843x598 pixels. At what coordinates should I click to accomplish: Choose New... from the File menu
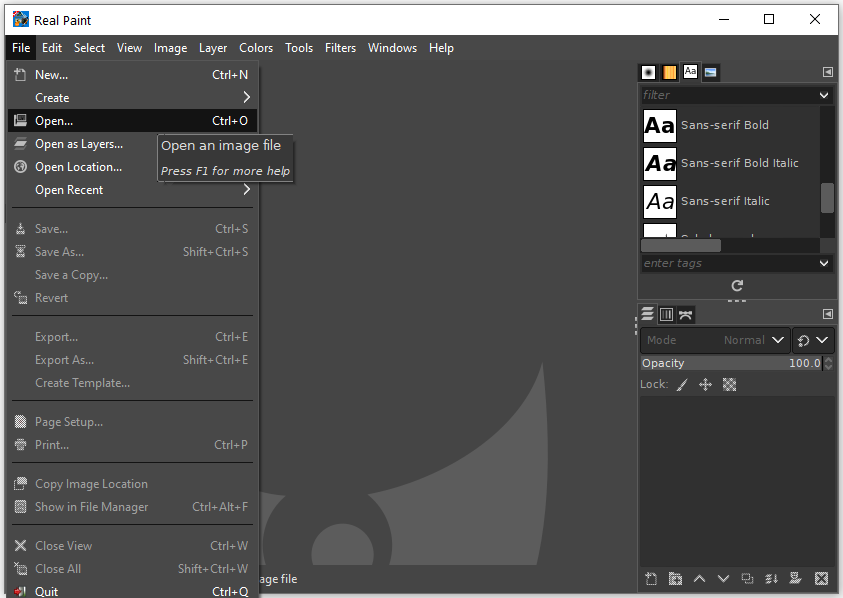pyautogui.click(x=132, y=75)
